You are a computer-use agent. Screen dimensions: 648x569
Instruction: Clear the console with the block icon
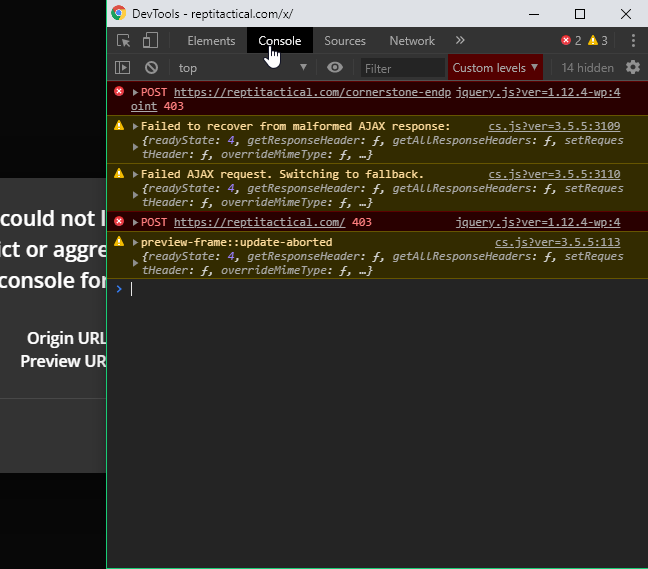(x=151, y=68)
